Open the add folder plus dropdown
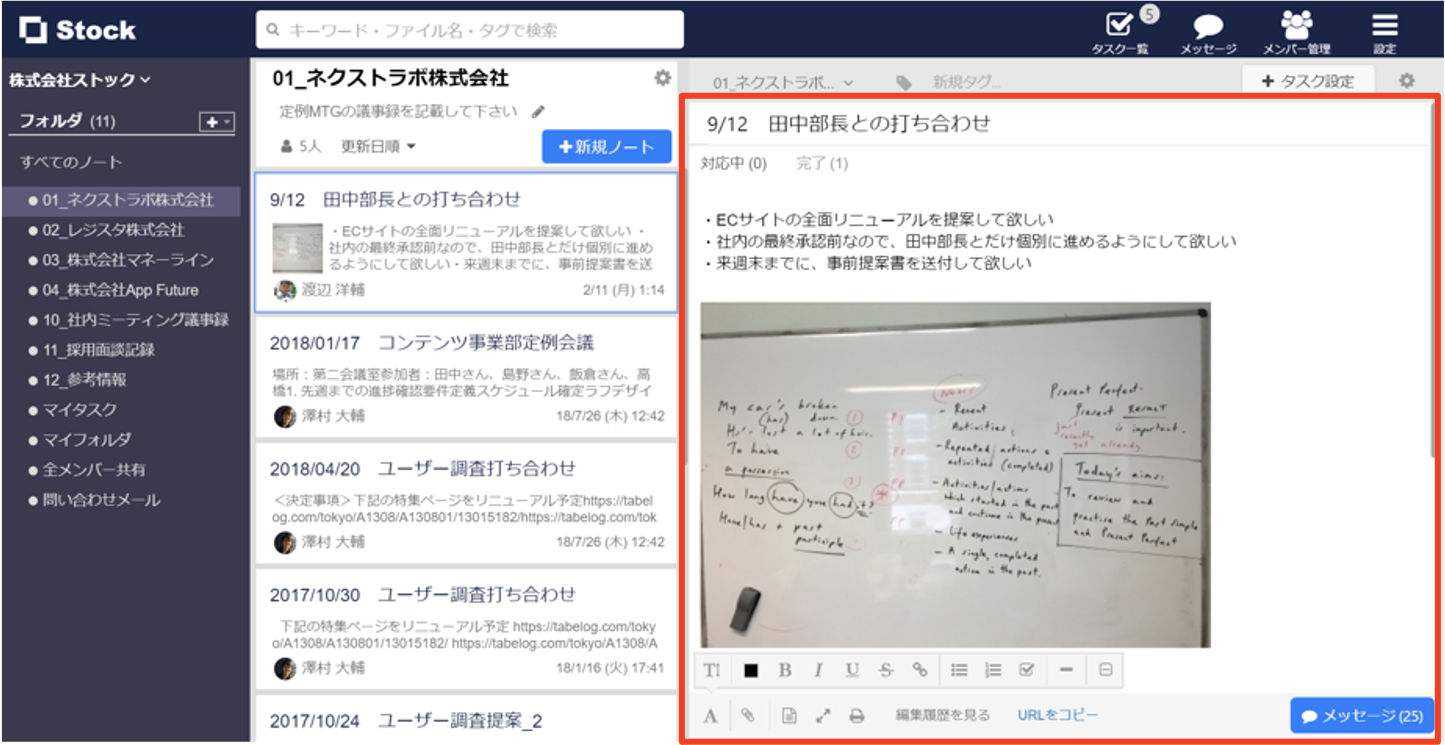The width and height of the screenshot is (1445, 745). click(216, 122)
